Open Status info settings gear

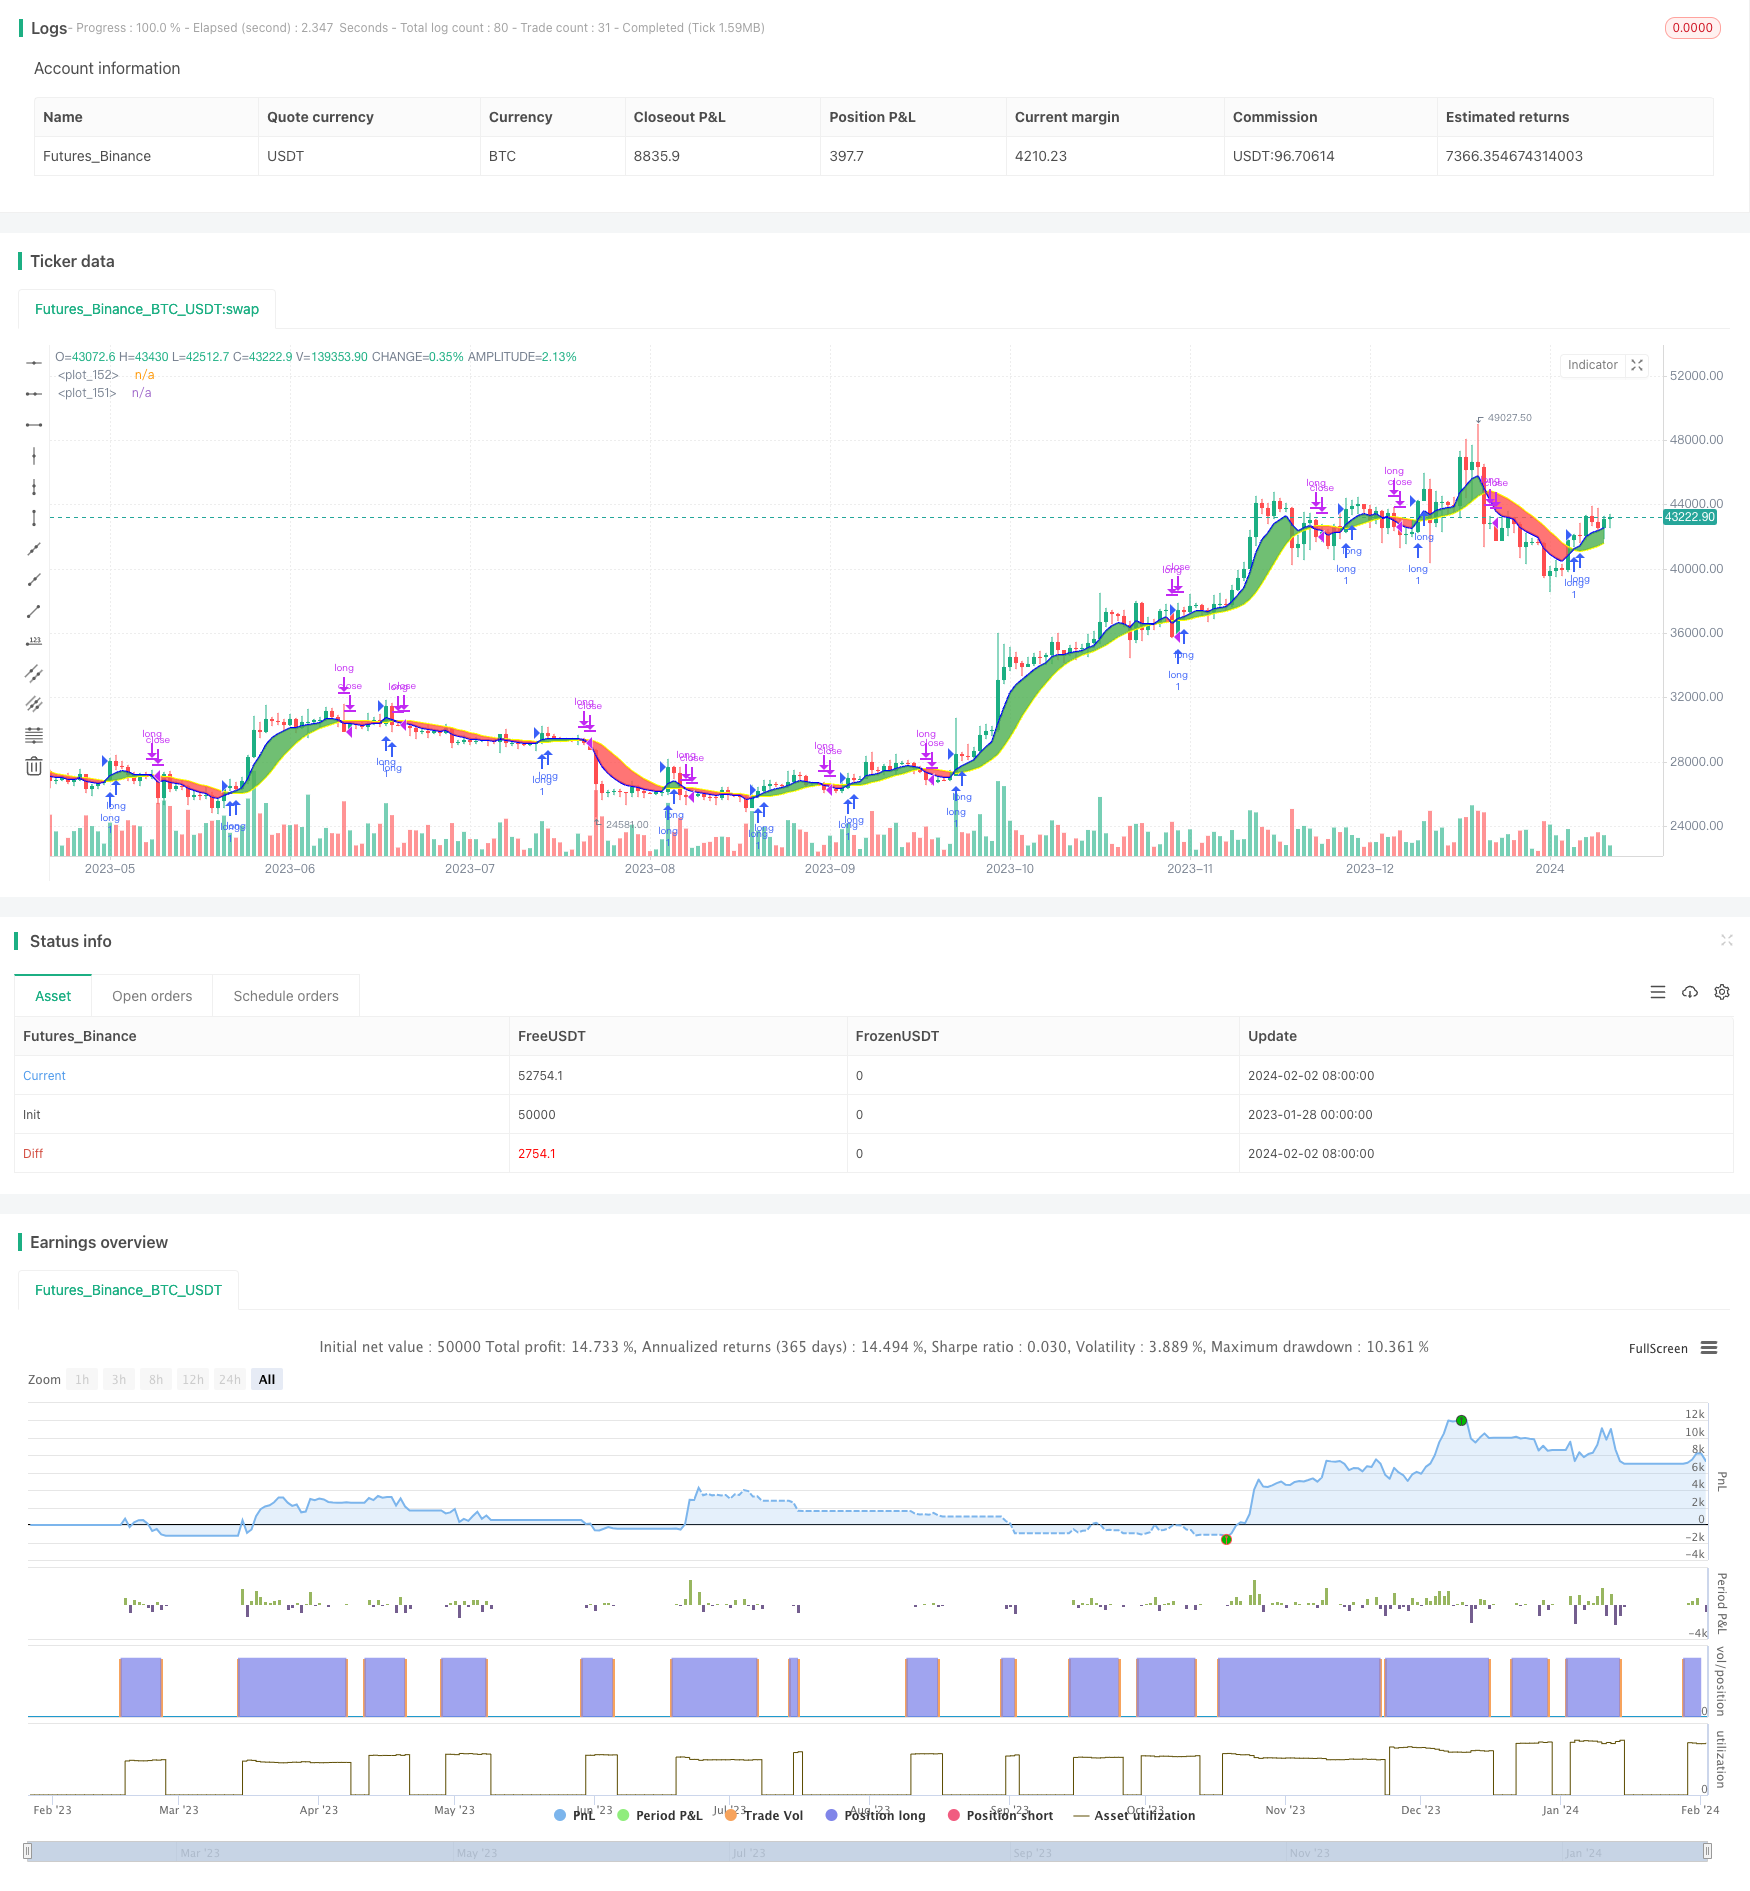click(1722, 992)
